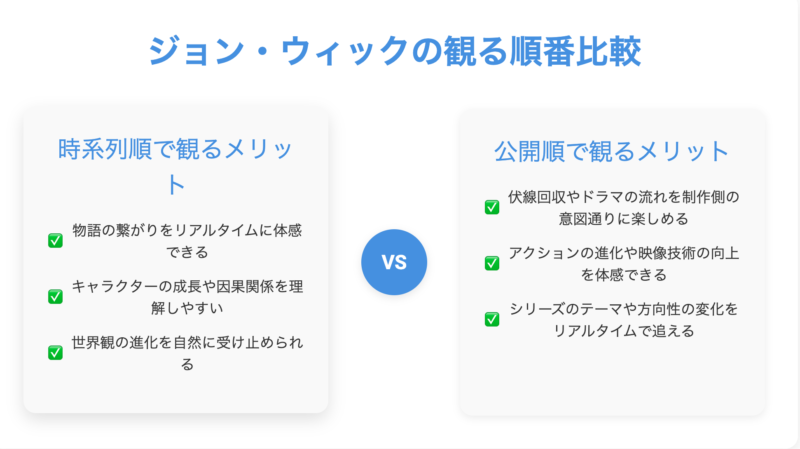800x449 pixels.
Task: Click the heading 公開順で観るメリット
Action: point(612,152)
